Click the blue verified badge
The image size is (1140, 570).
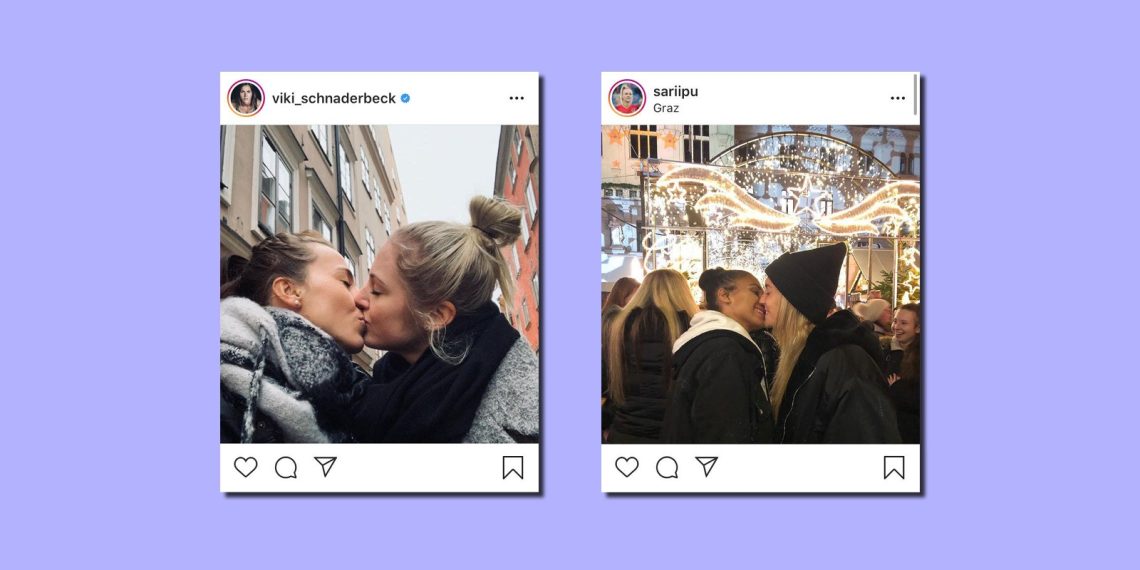click(x=405, y=98)
